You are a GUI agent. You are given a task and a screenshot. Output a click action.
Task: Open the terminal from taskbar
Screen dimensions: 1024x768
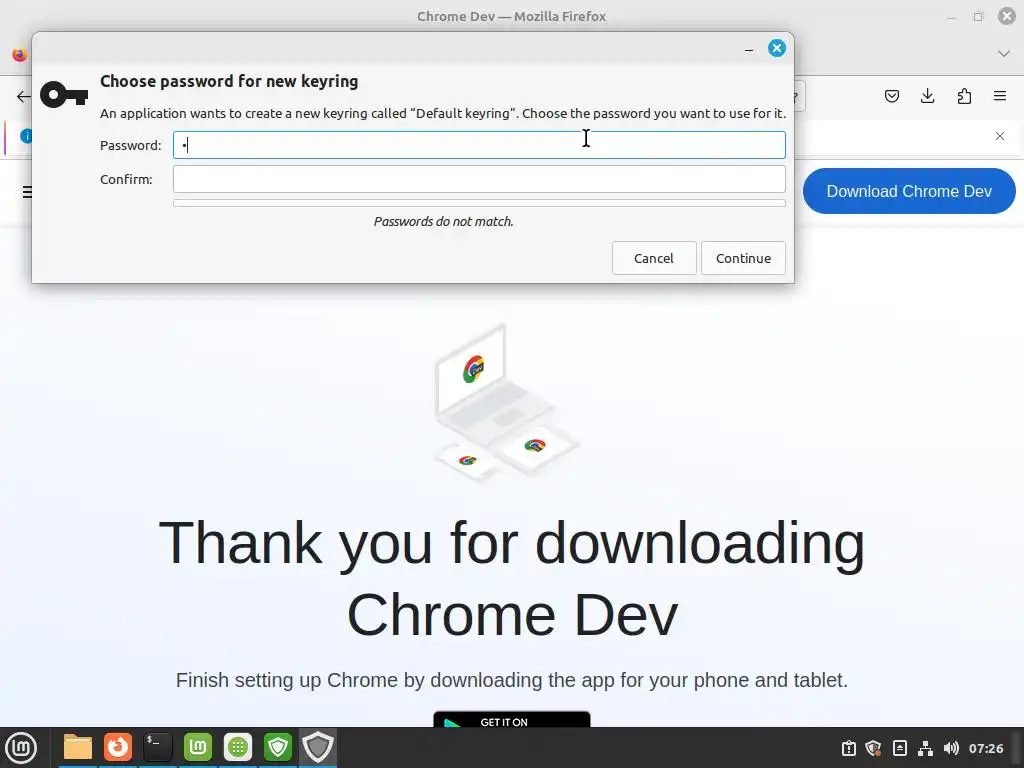coord(158,748)
